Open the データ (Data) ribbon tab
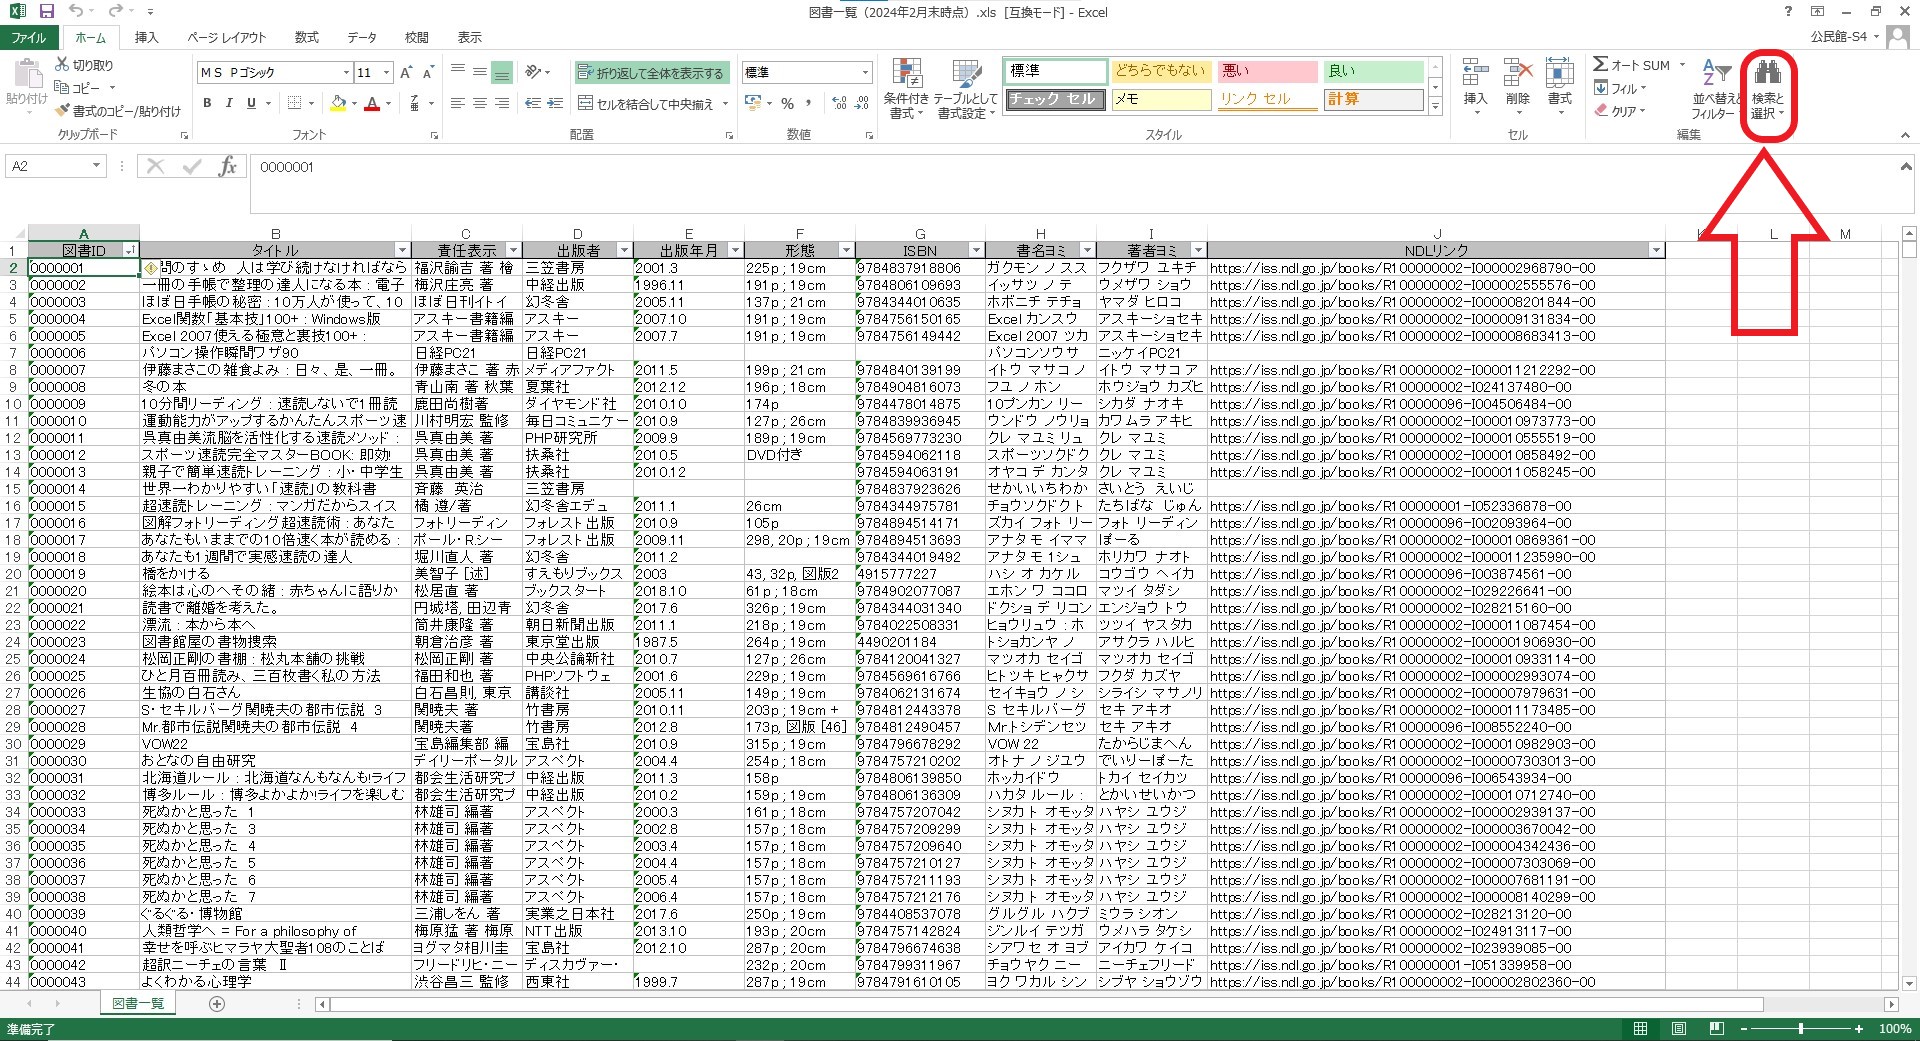1920x1041 pixels. tap(362, 38)
